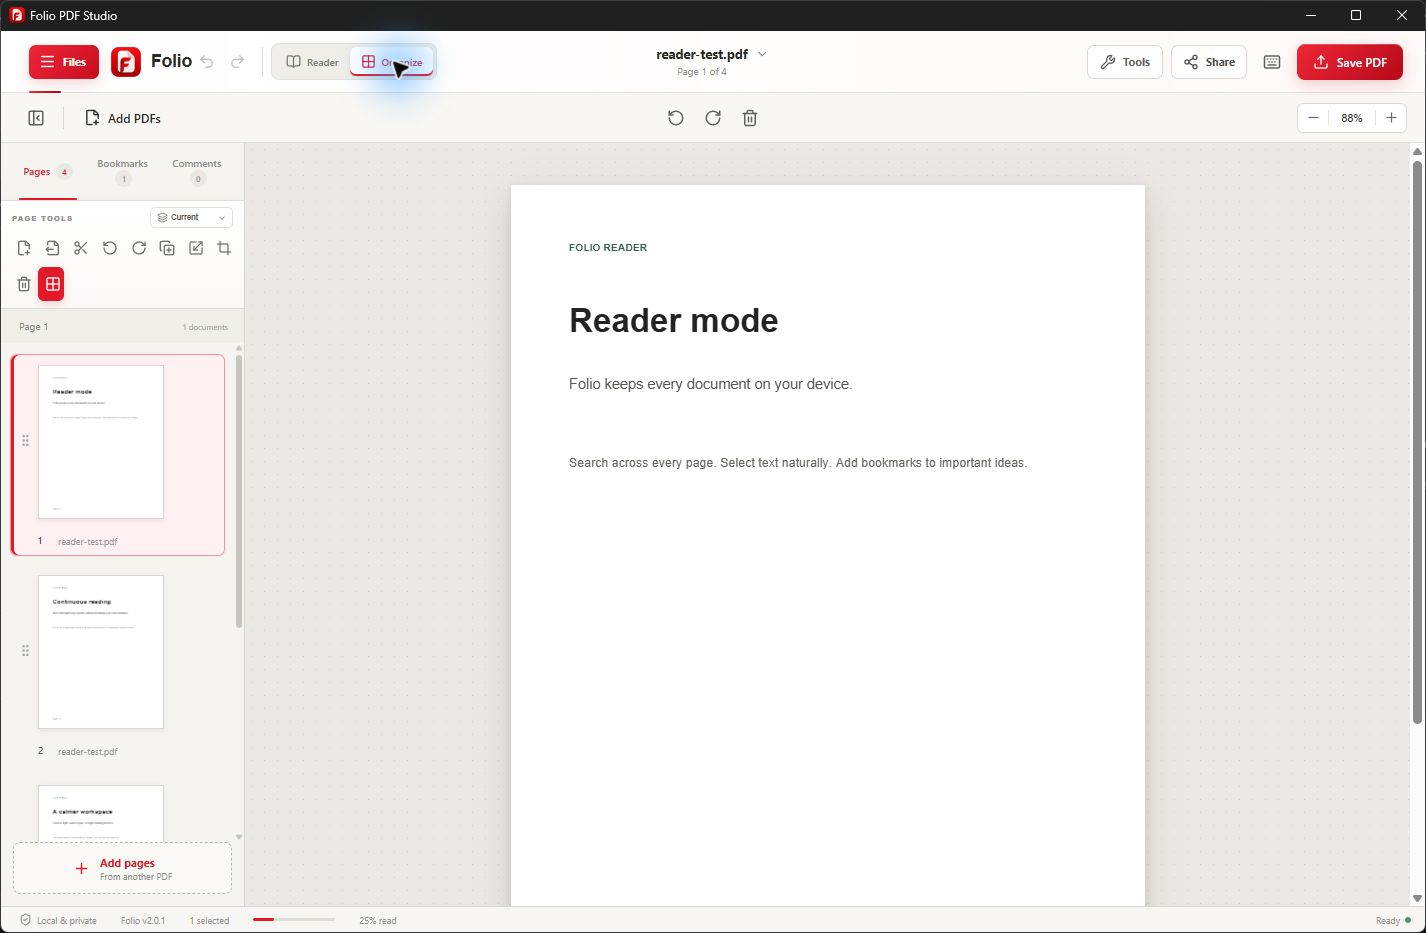
Task: Rotate right in Page Tools
Action: pyautogui.click(x=139, y=248)
